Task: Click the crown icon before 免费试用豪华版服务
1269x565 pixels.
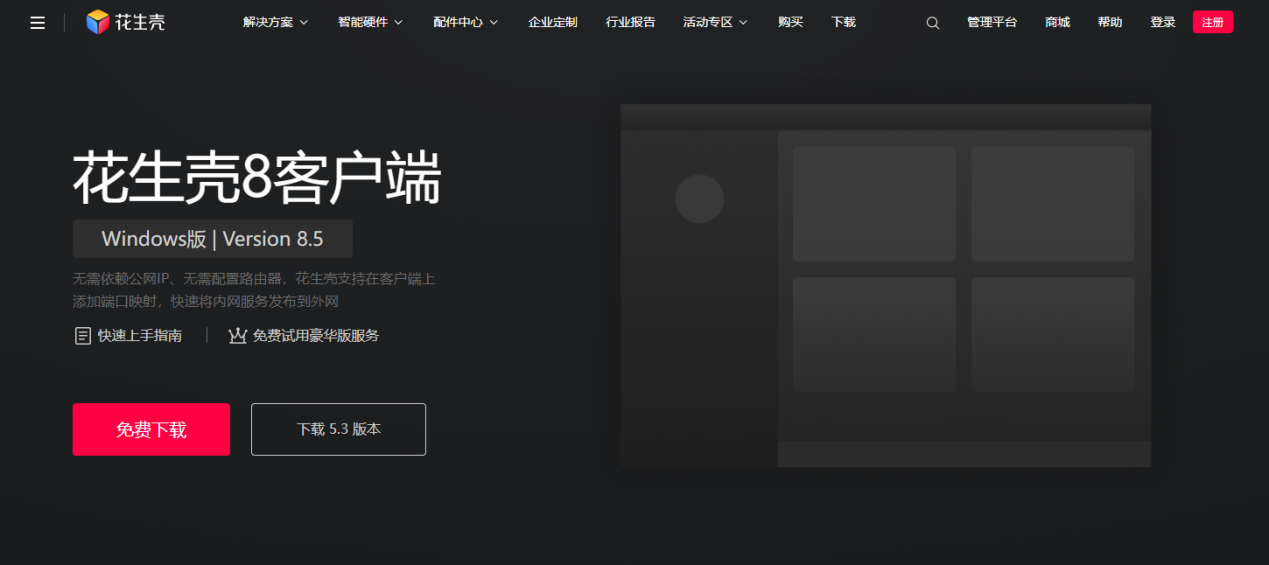Action: pyautogui.click(x=237, y=336)
